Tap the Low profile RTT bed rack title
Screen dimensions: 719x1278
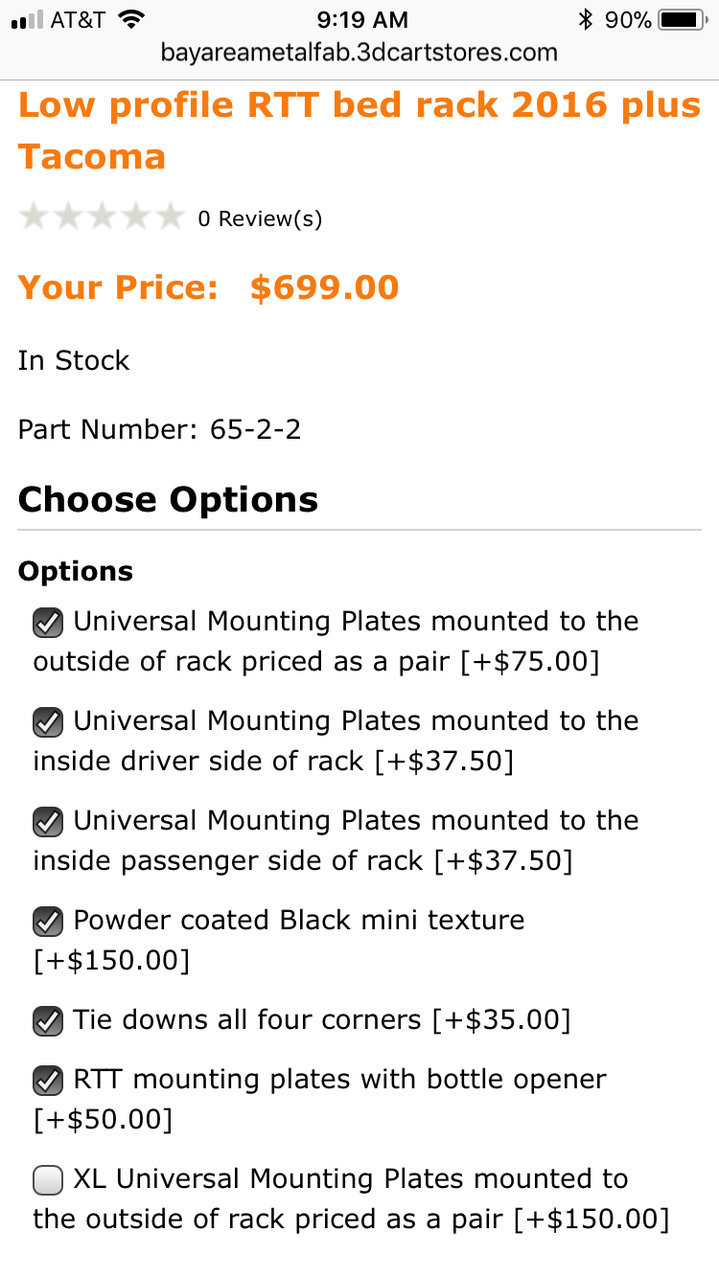pos(359,130)
